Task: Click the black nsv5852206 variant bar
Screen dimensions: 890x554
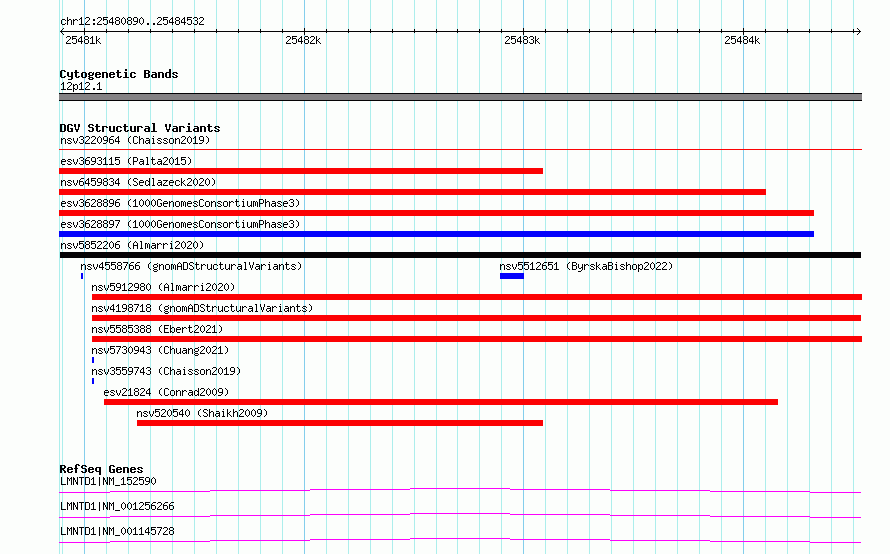Action: tap(460, 255)
